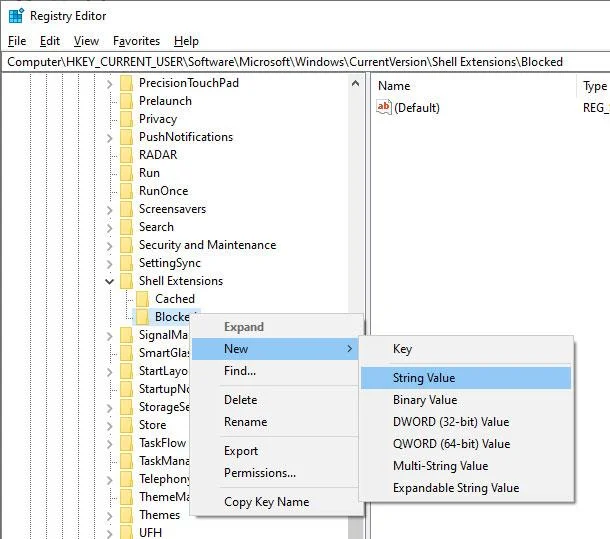Viewport: 610px width, 539px height.
Task: Click the Store folder icon
Action: coord(126,425)
